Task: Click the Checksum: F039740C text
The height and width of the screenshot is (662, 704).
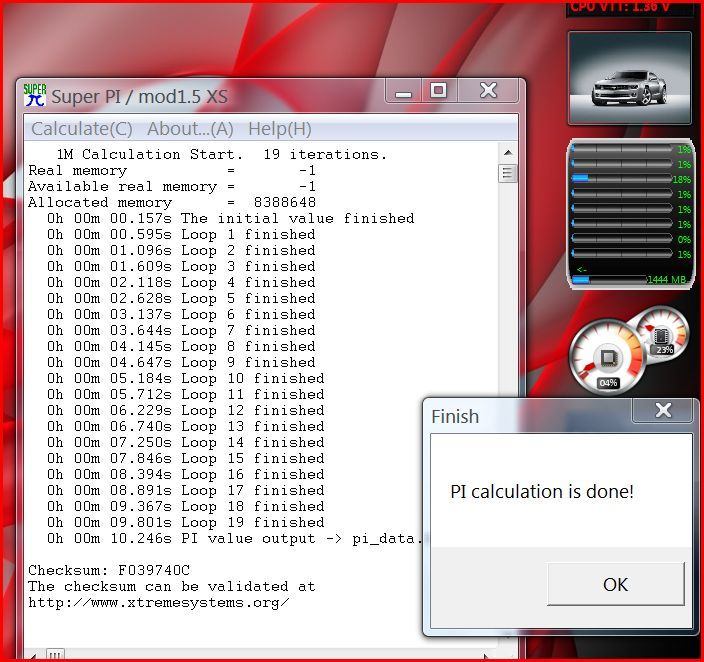Action: click(109, 570)
